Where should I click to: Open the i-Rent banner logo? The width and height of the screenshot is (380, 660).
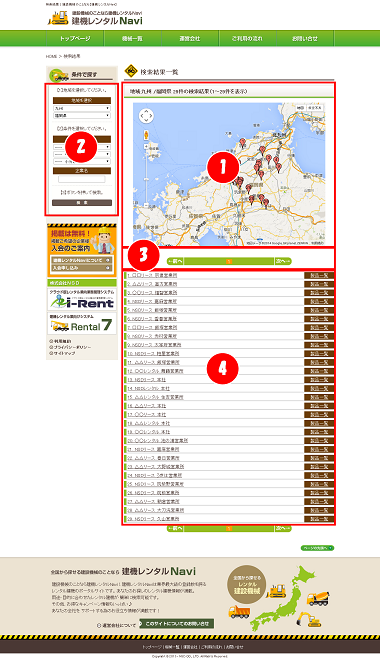[82, 300]
